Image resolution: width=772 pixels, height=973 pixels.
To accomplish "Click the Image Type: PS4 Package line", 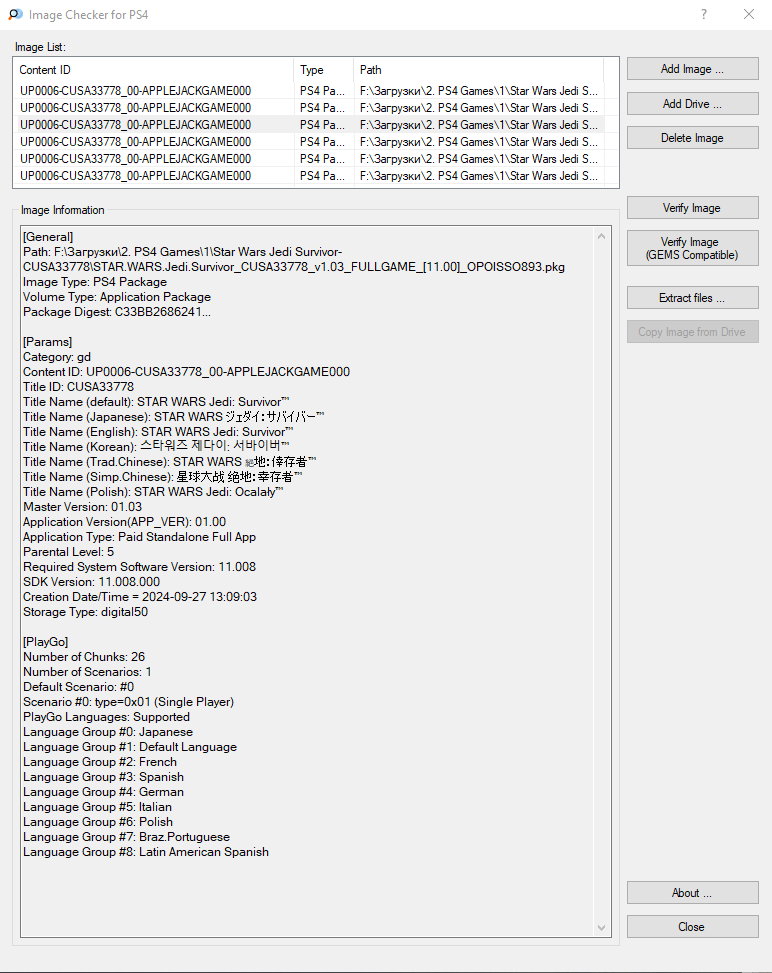I will click(95, 282).
